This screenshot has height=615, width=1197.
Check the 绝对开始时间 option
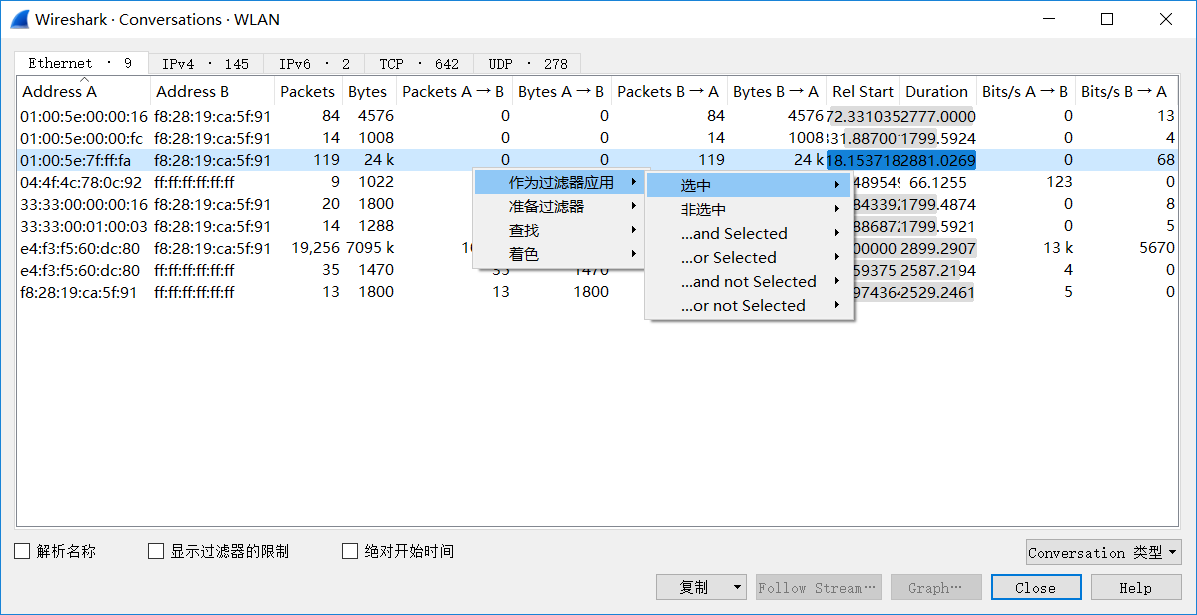pyautogui.click(x=350, y=551)
